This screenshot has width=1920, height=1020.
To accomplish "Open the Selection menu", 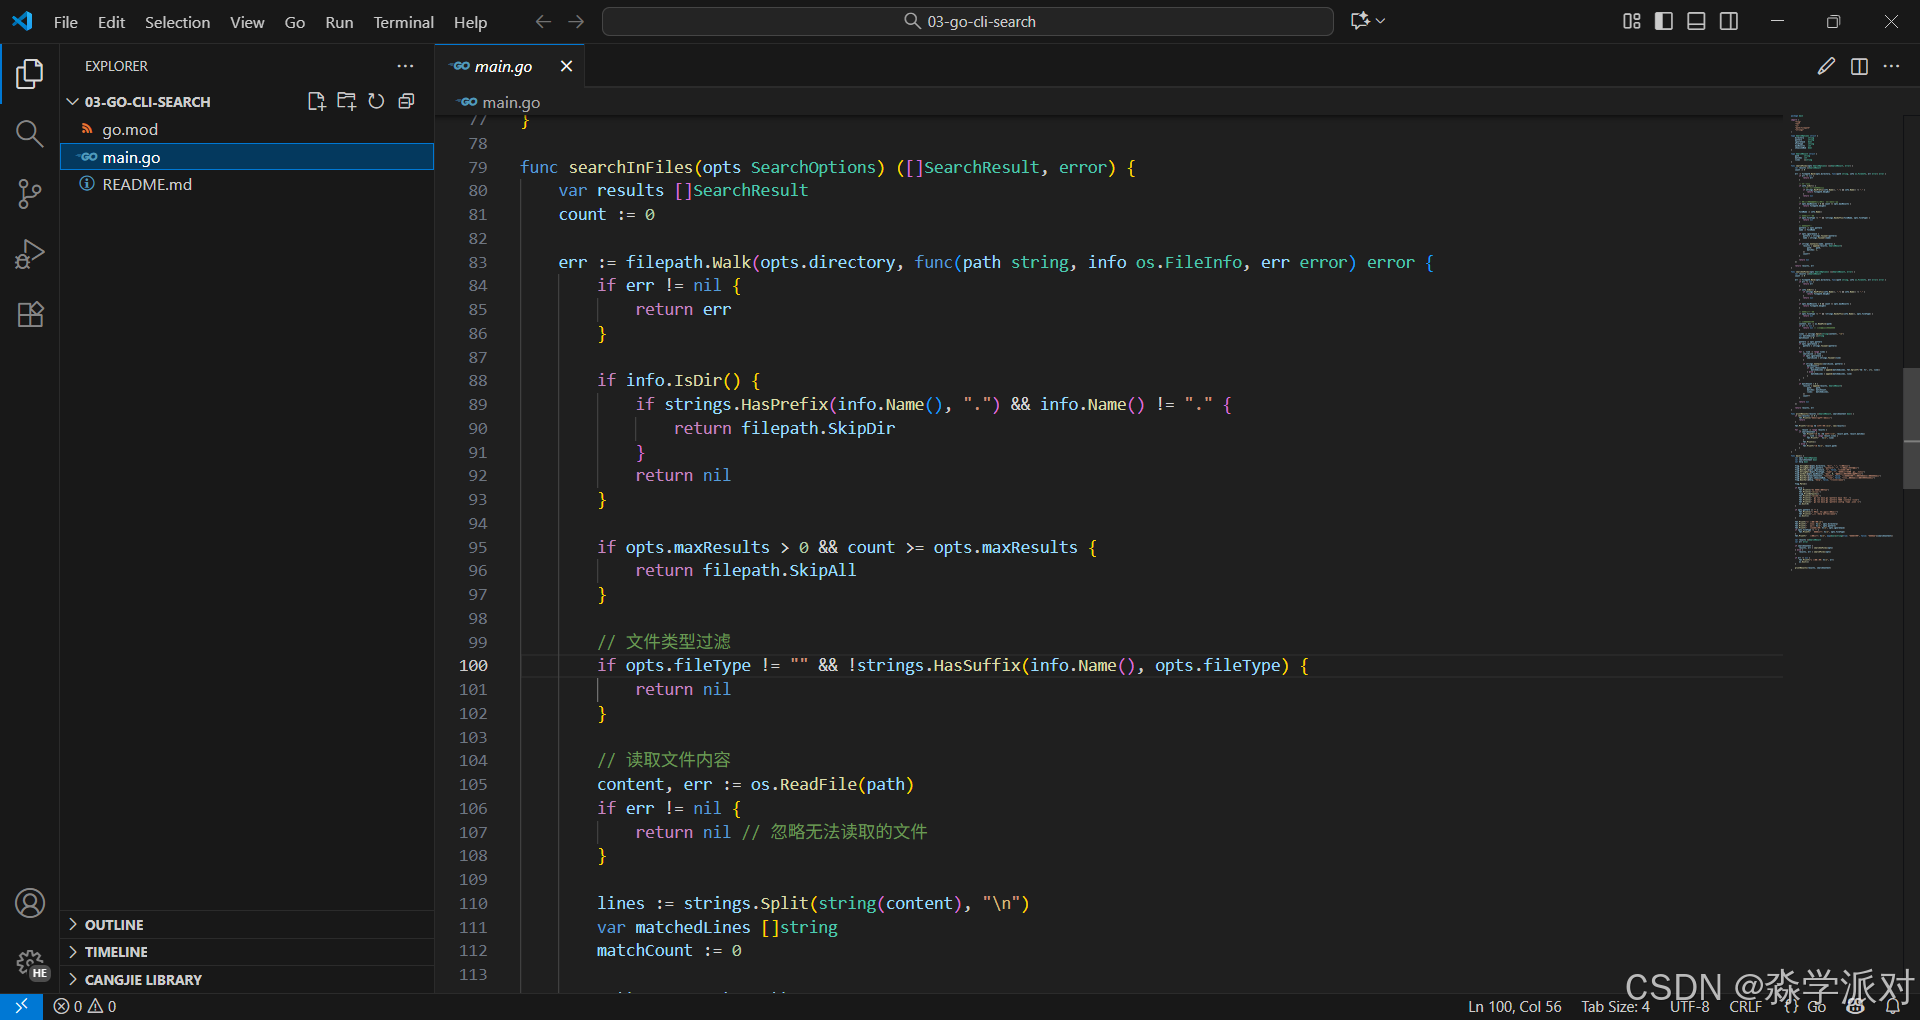I will 177,22.
